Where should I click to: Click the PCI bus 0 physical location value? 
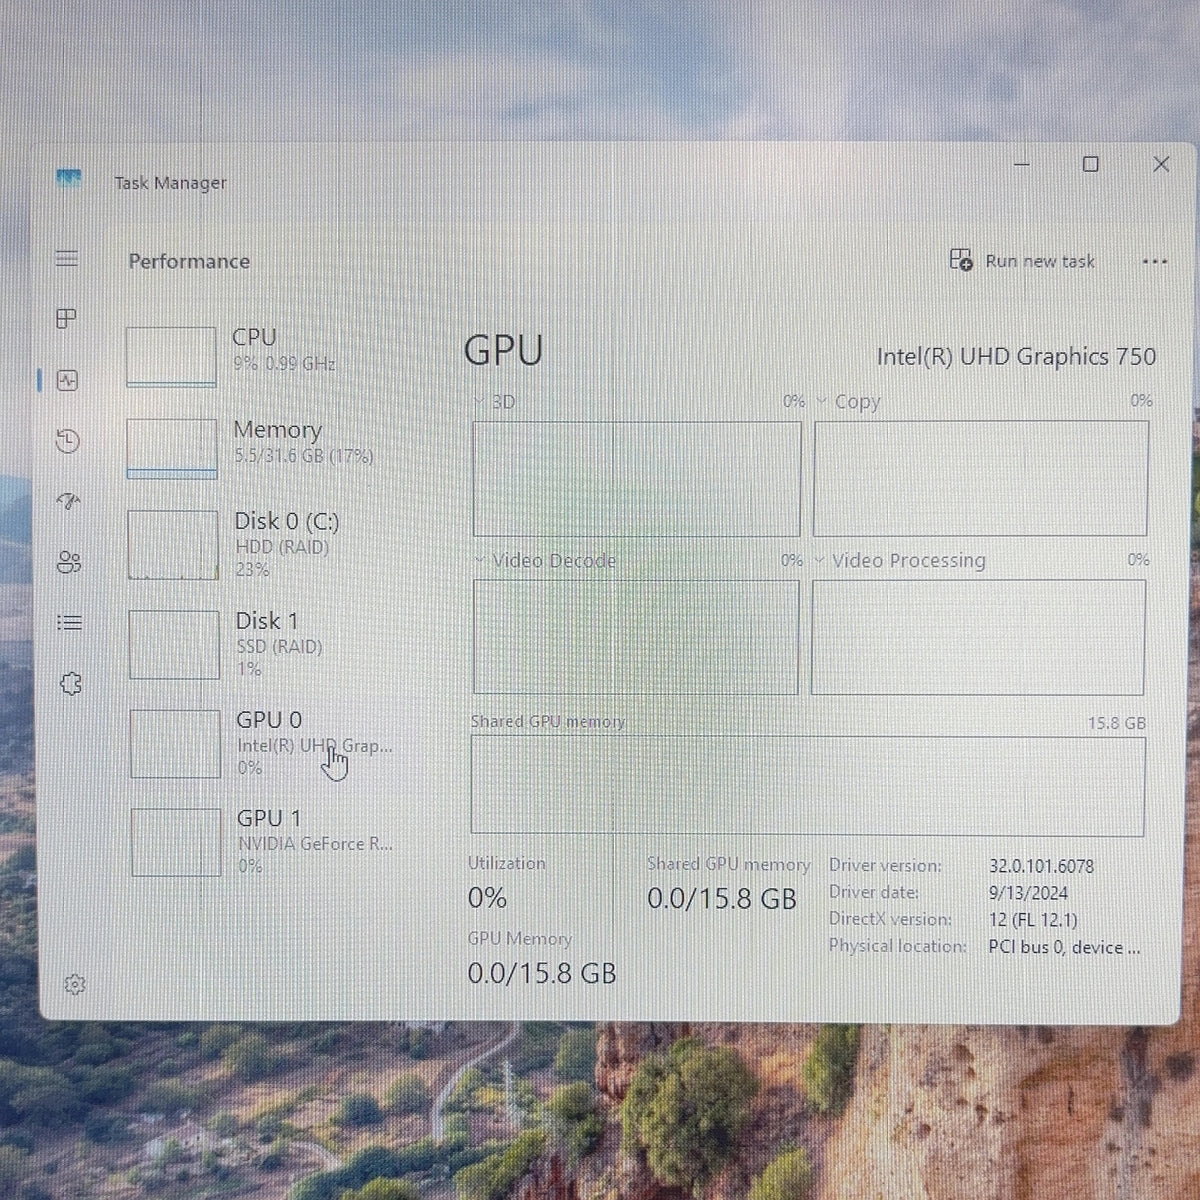tap(1064, 947)
